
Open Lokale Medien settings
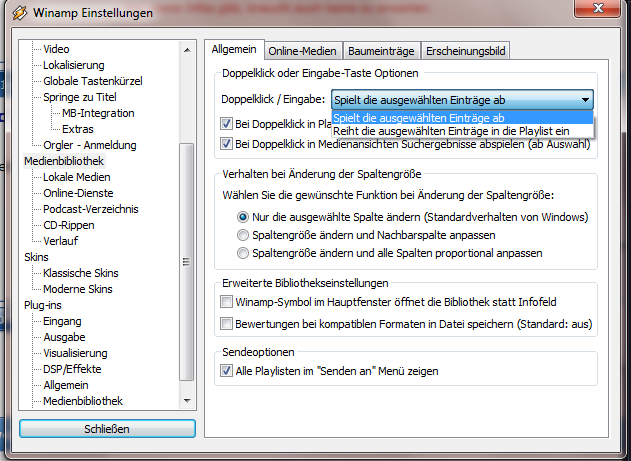coord(76,177)
